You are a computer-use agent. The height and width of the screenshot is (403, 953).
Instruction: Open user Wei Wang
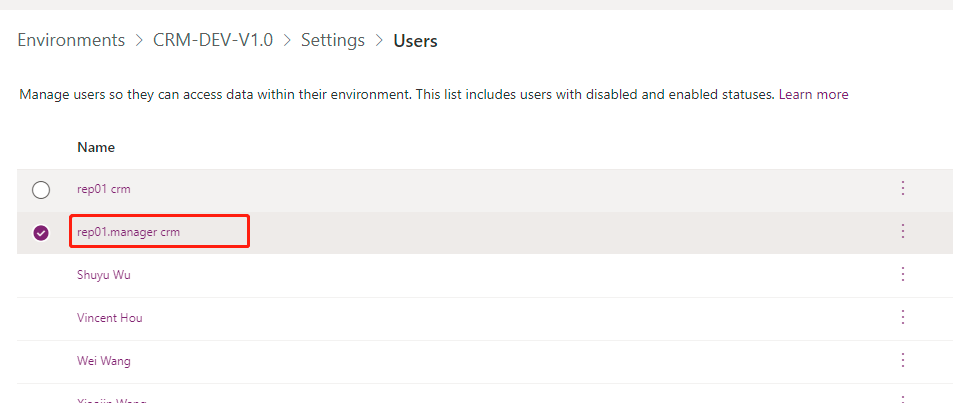(x=104, y=361)
